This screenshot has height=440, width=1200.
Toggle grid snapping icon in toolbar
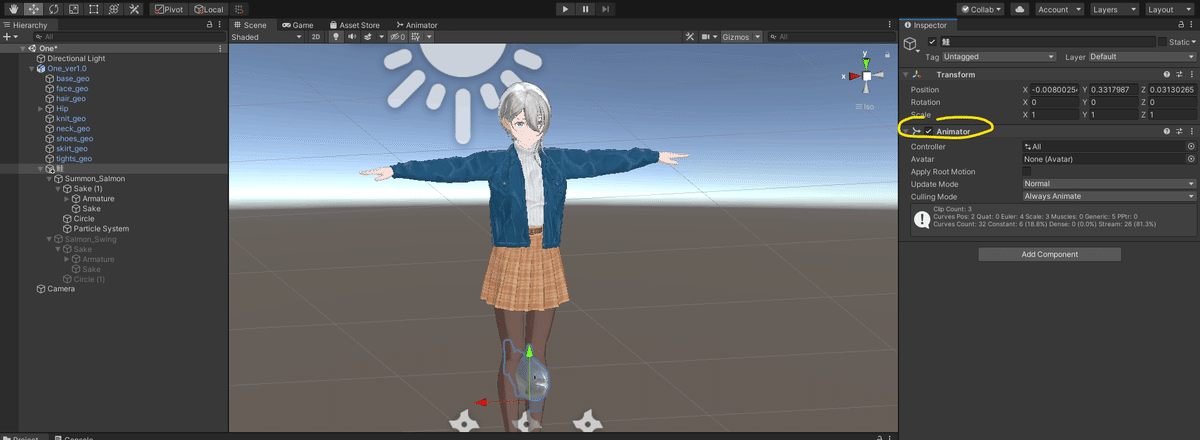point(239,8)
